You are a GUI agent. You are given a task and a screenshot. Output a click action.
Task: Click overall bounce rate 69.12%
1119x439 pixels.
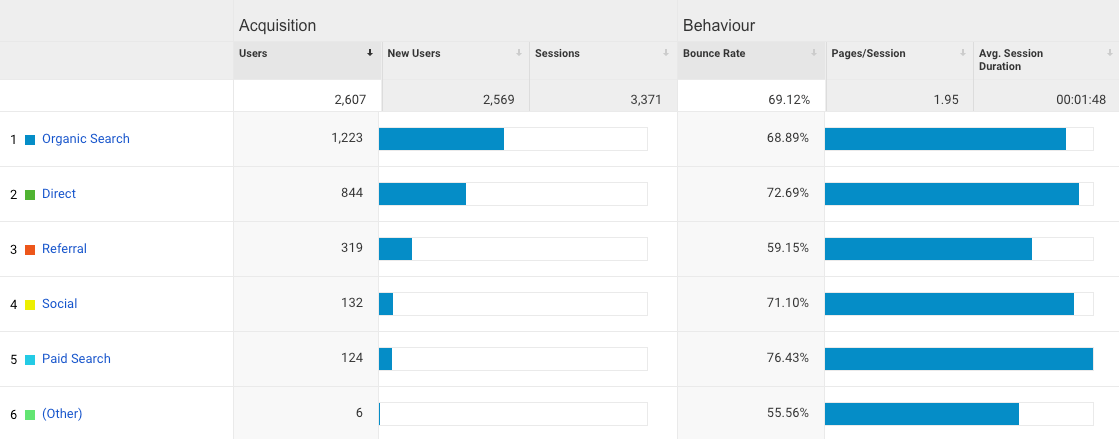pos(789,100)
